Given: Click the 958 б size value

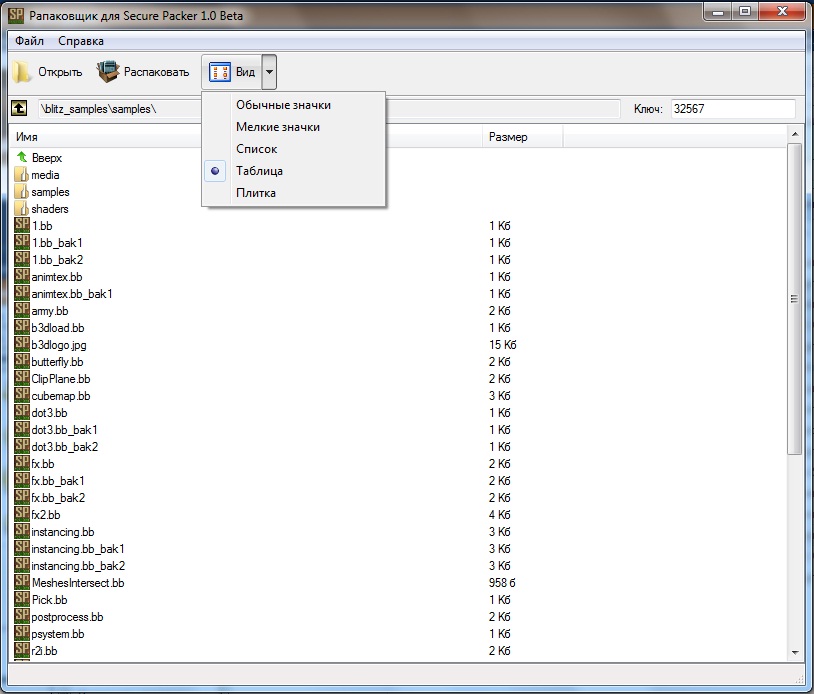Looking at the screenshot, I should coord(501,583).
